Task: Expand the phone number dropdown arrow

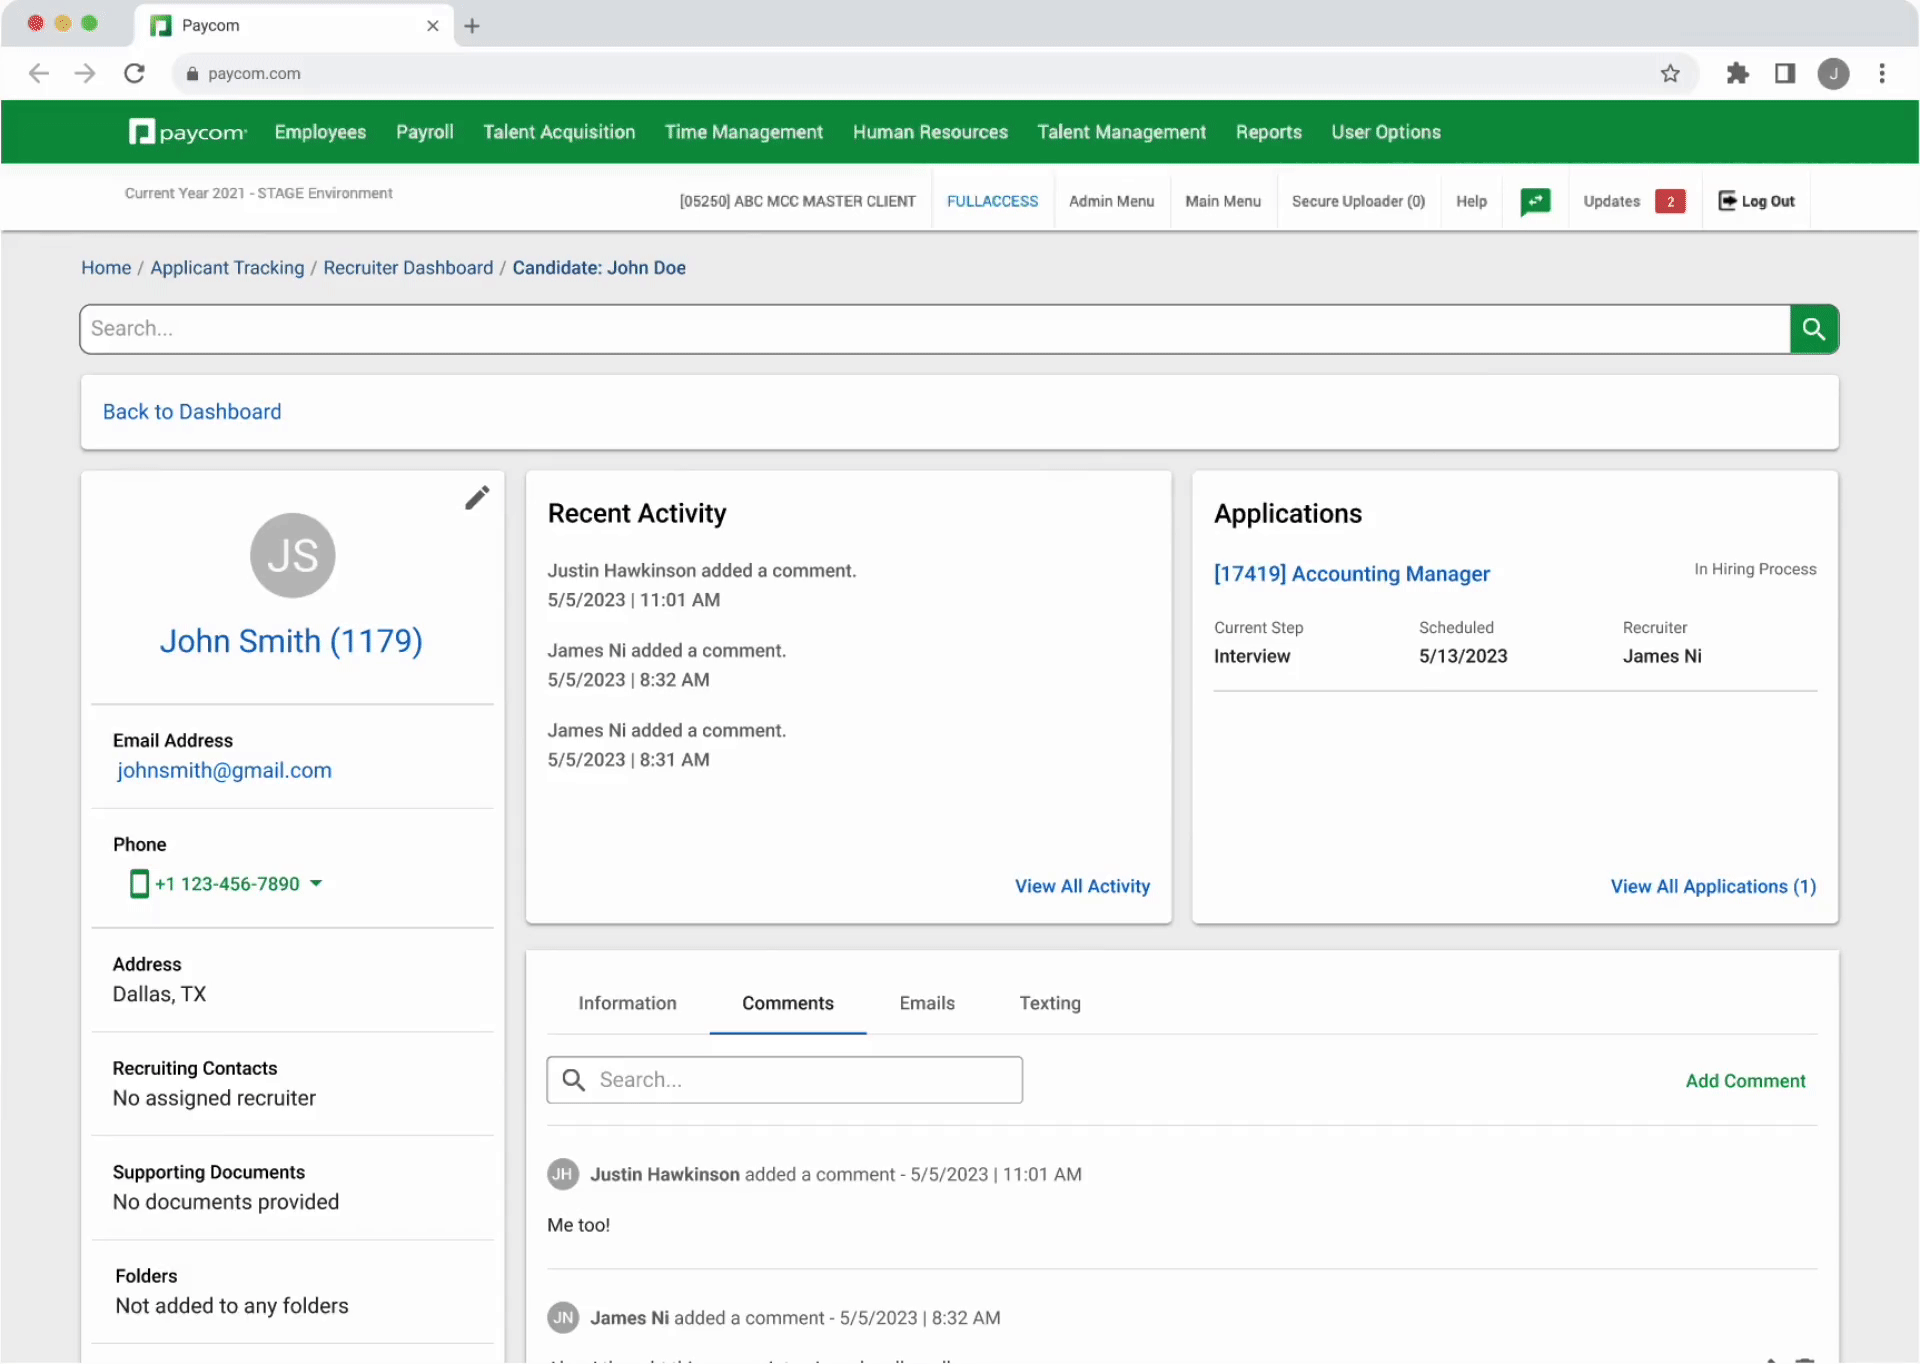Action: click(x=316, y=883)
